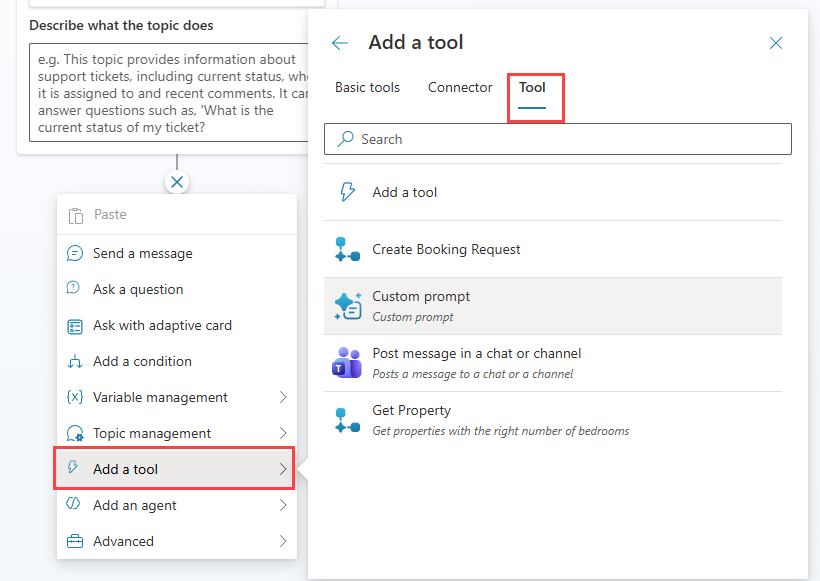The image size is (820, 581).
Task: Click 'Get properties with the right number of bedrooms'
Action: (500, 431)
